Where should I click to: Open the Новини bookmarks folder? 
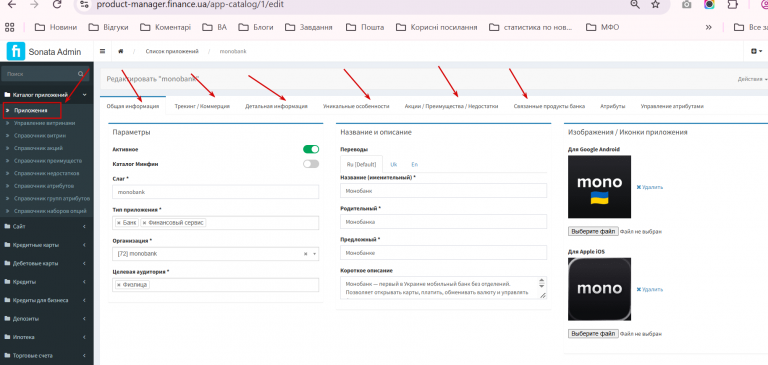56,27
